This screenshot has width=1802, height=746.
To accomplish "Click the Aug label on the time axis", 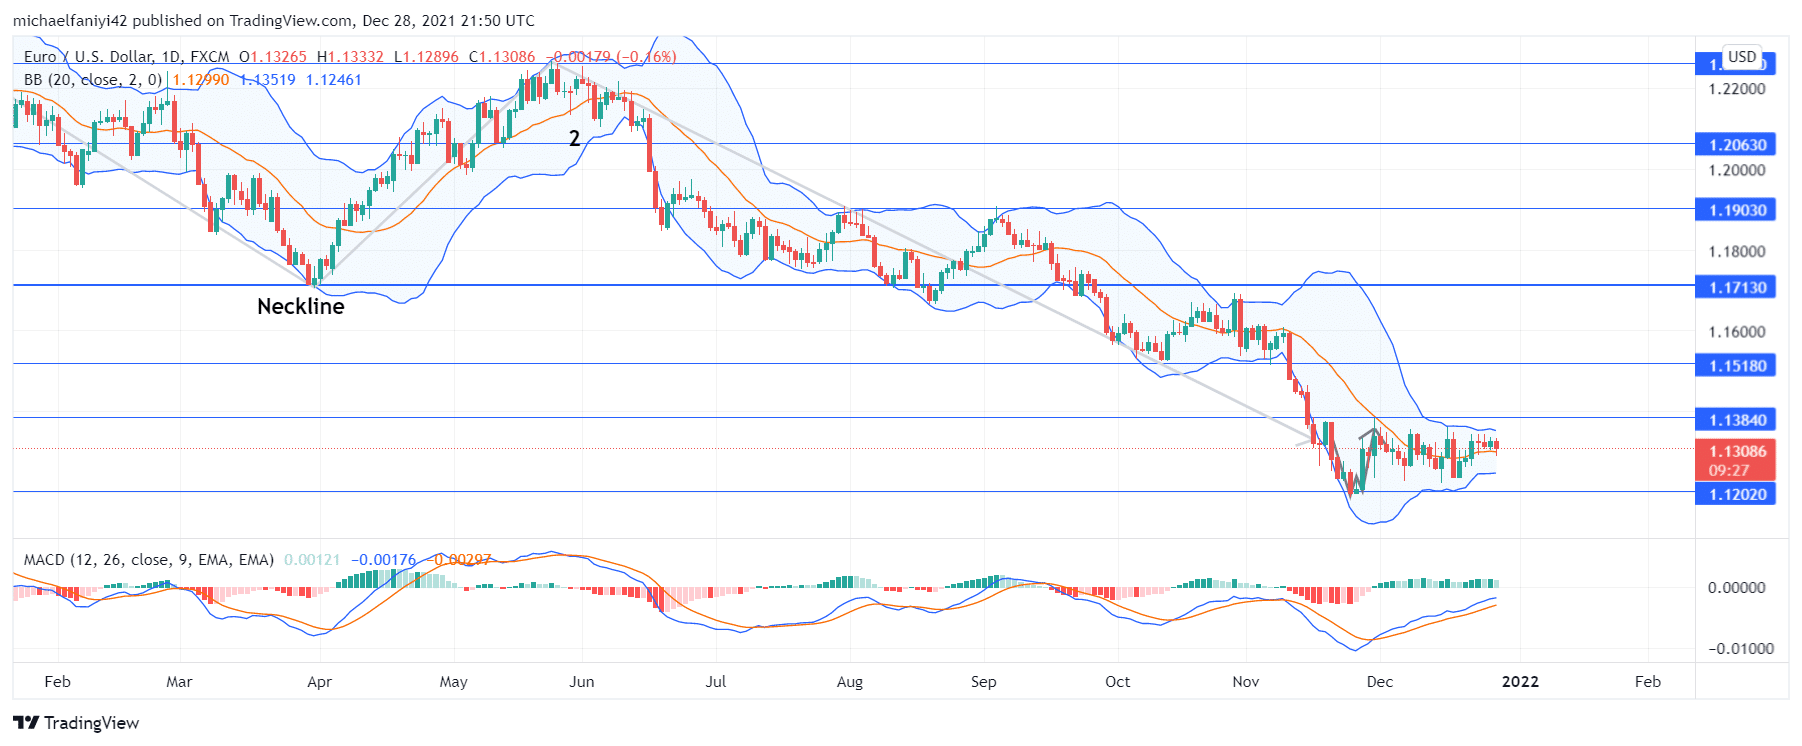I will click(849, 682).
